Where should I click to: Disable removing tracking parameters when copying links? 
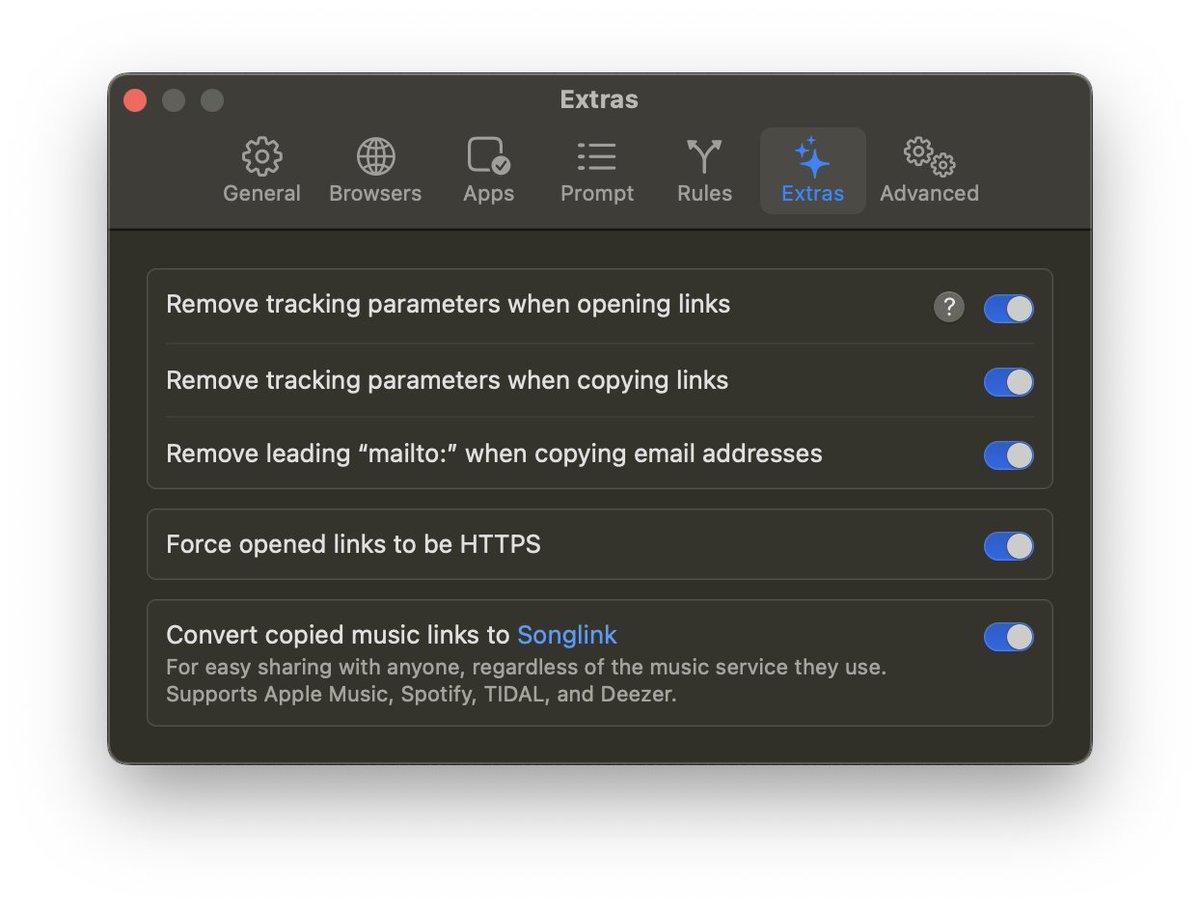(1009, 382)
